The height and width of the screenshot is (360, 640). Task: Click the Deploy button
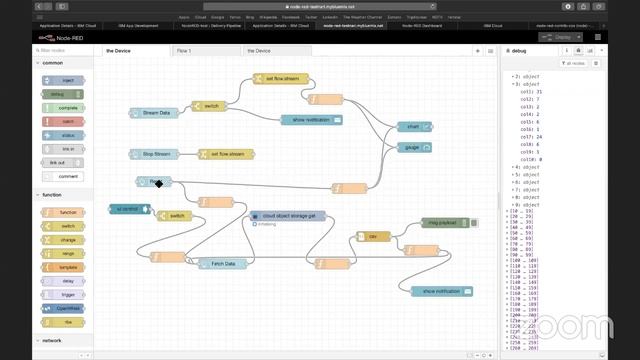[x=558, y=37]
